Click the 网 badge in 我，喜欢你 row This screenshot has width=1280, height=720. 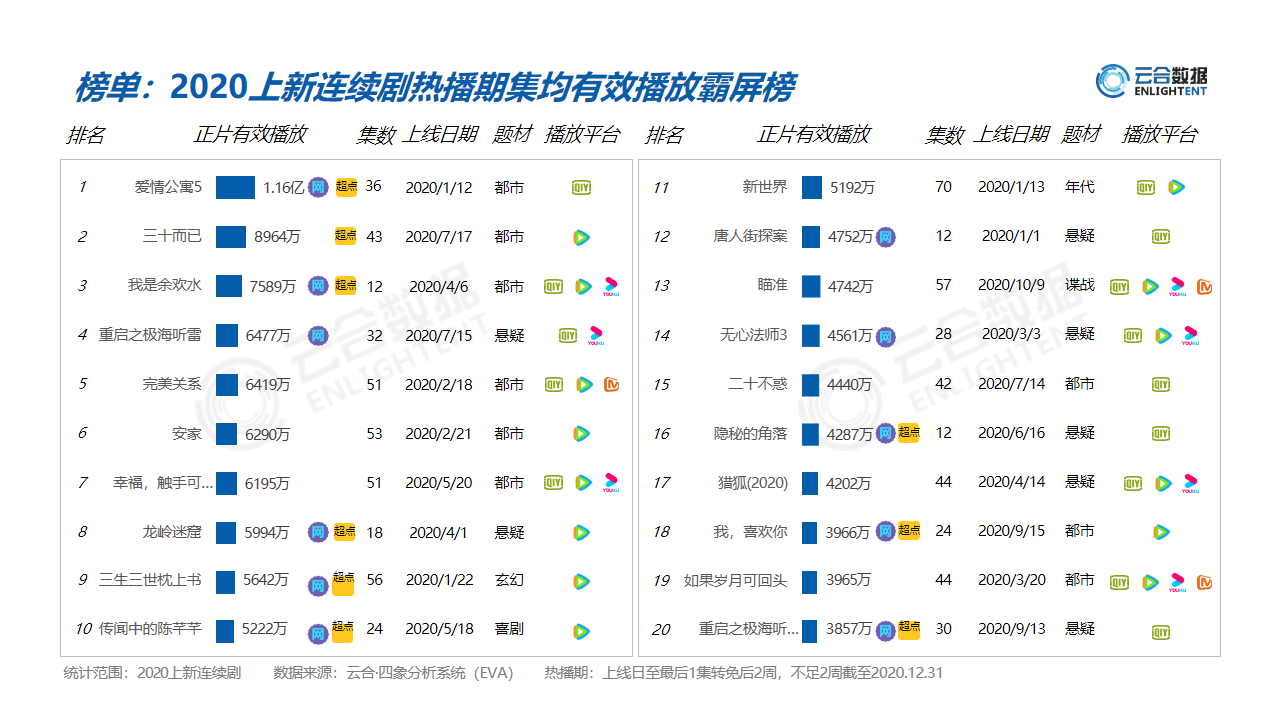pyautogui.click(x=885, y=532)
